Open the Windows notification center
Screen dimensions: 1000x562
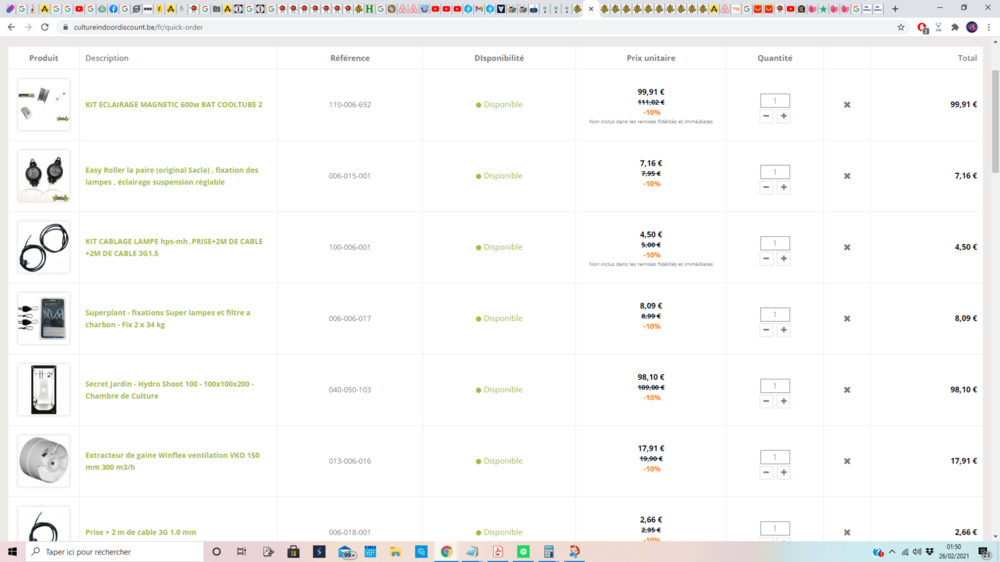(985, 552)
